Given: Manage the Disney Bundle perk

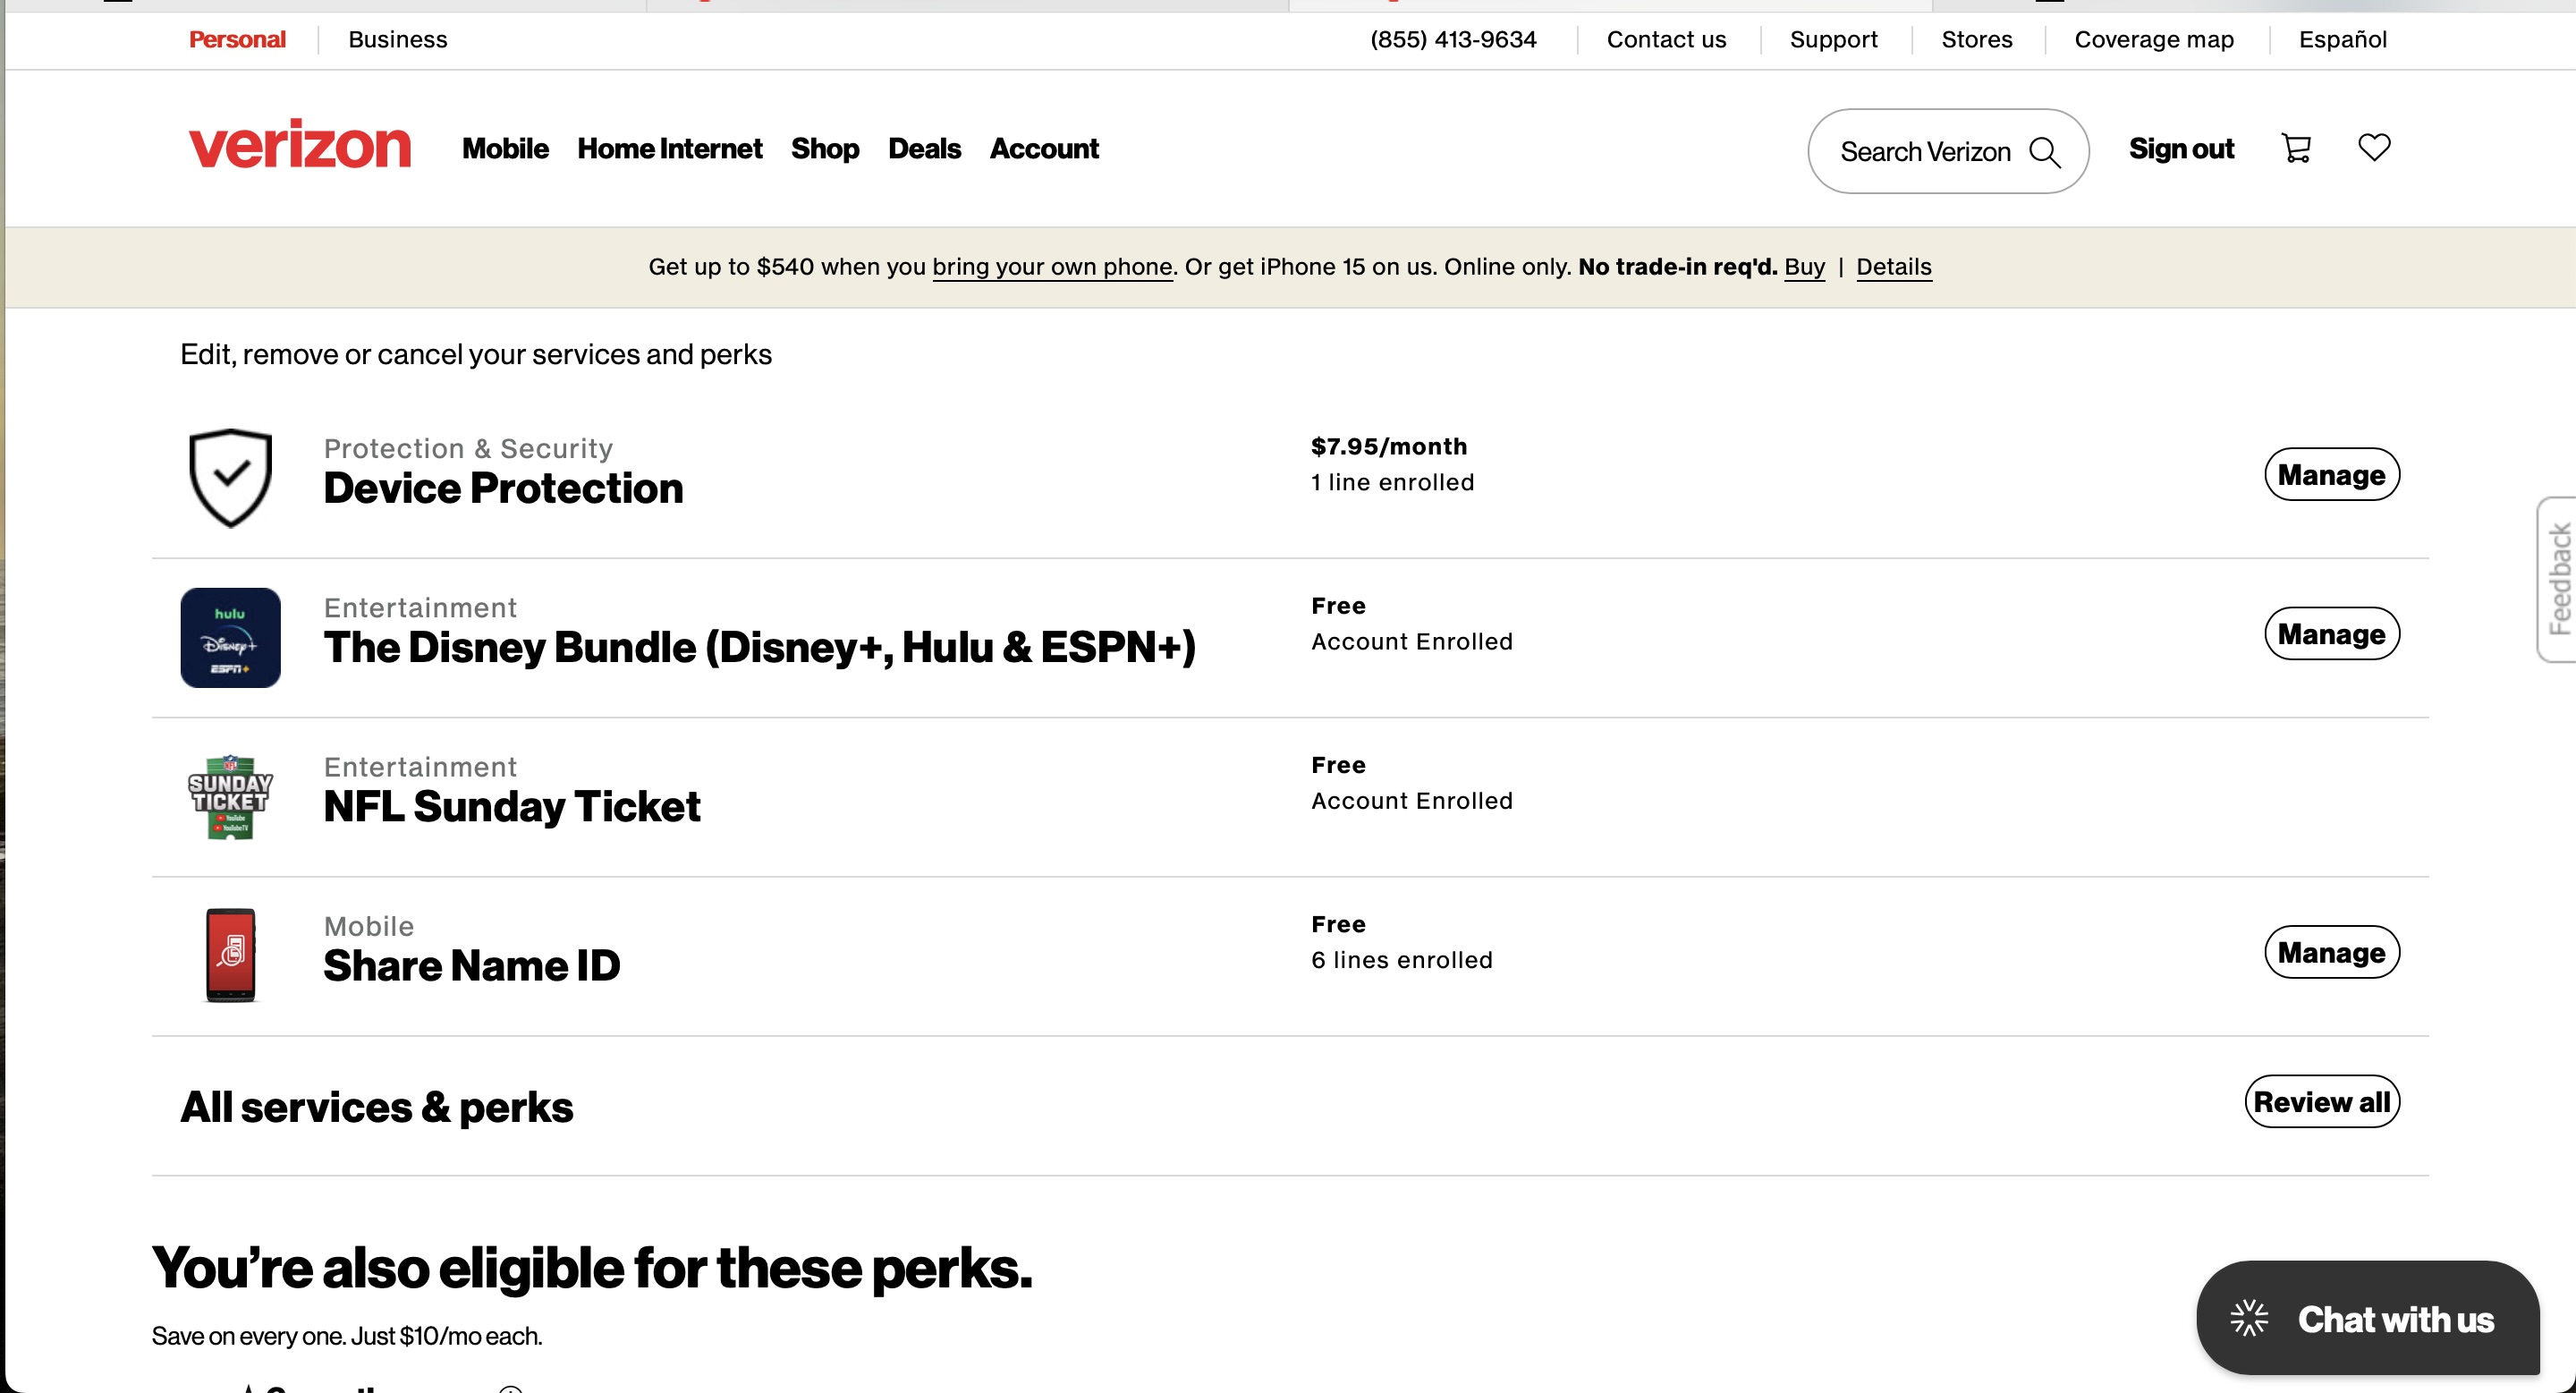Looking at the screenshot, I should point(2331,634).
